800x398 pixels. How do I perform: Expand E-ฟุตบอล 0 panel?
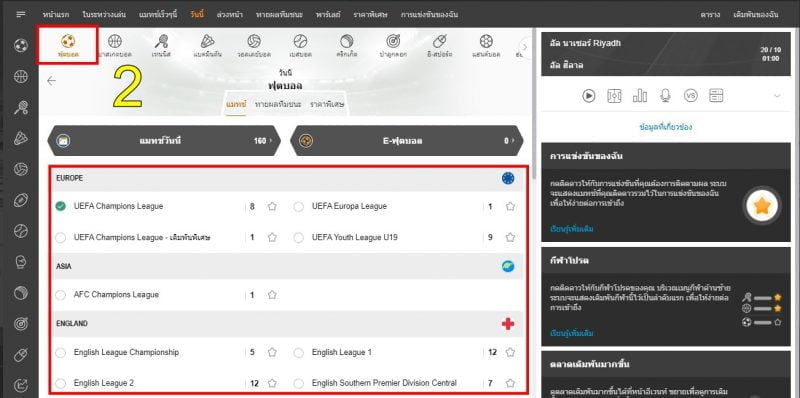407,141
